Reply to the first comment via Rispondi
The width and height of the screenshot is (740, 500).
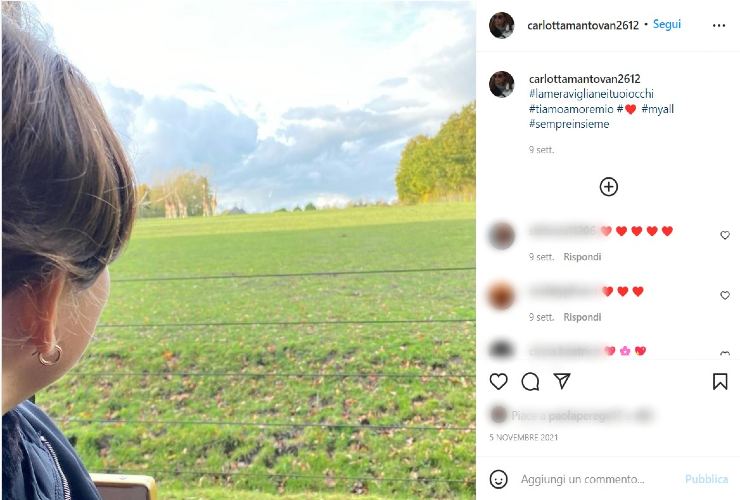[582, 257]
